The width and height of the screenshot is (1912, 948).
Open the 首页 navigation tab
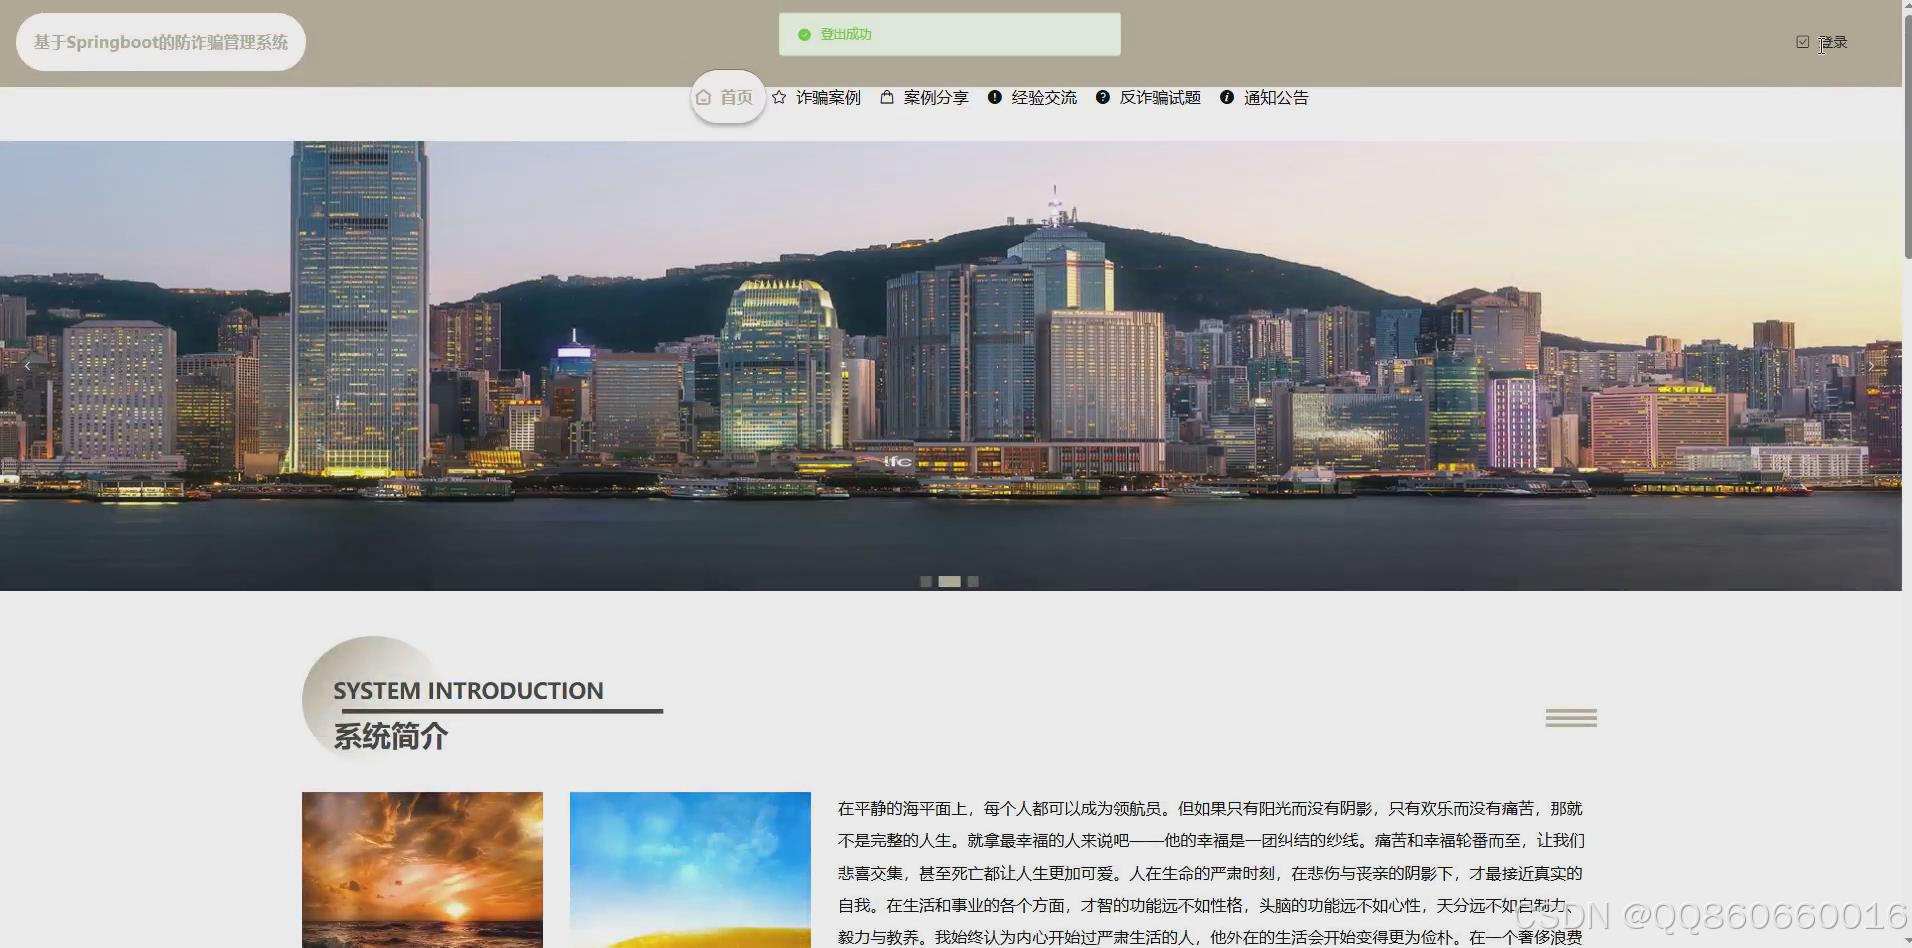point(727,97)
